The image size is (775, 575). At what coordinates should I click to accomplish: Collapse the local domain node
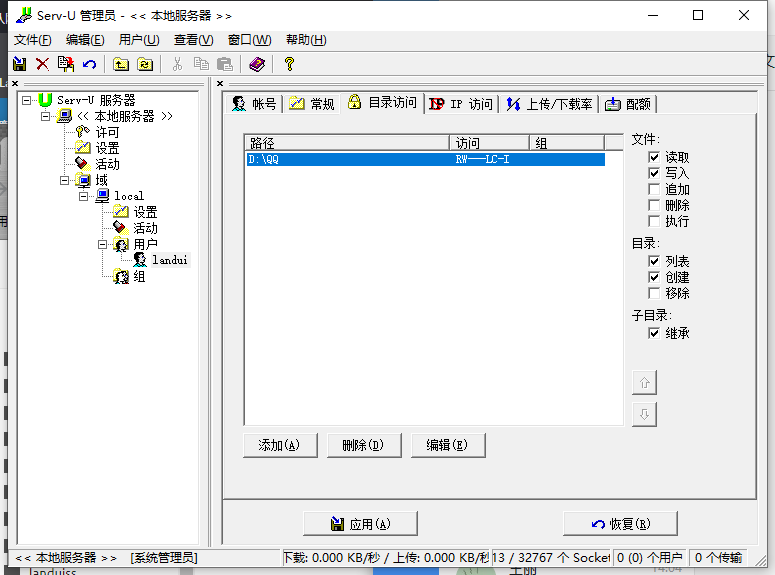point(84,196)
